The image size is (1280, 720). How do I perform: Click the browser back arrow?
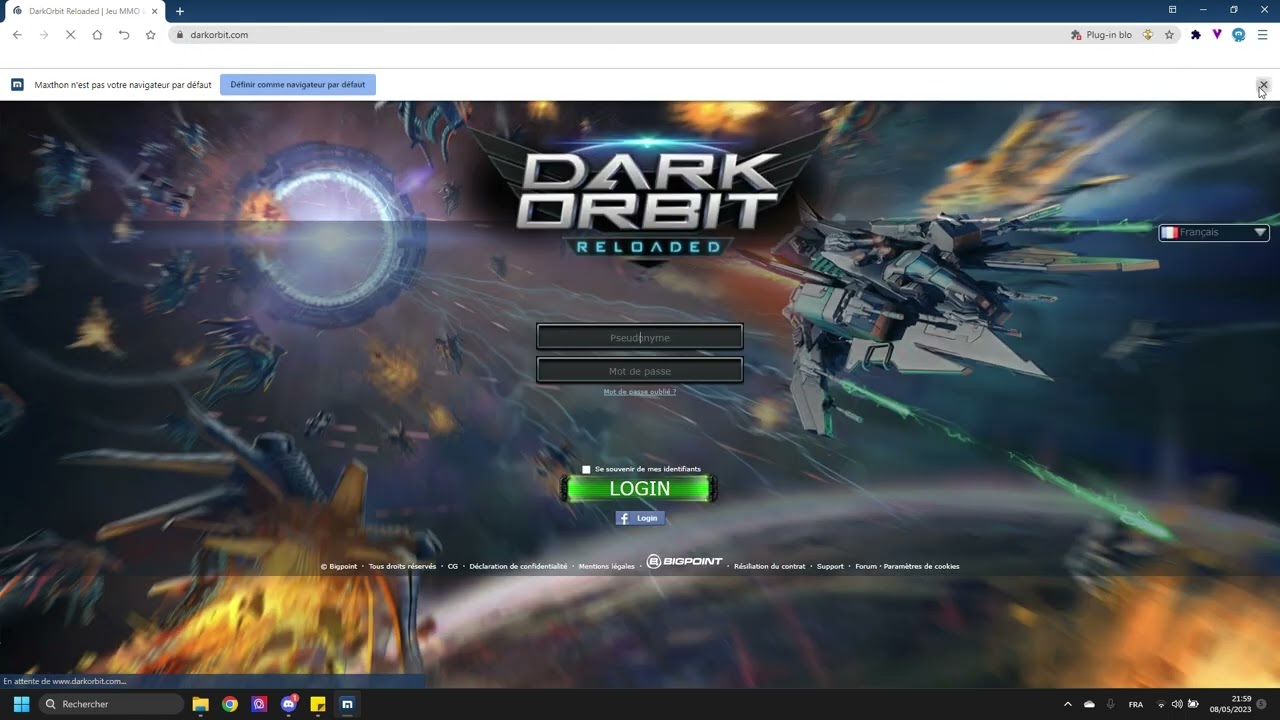17,35
